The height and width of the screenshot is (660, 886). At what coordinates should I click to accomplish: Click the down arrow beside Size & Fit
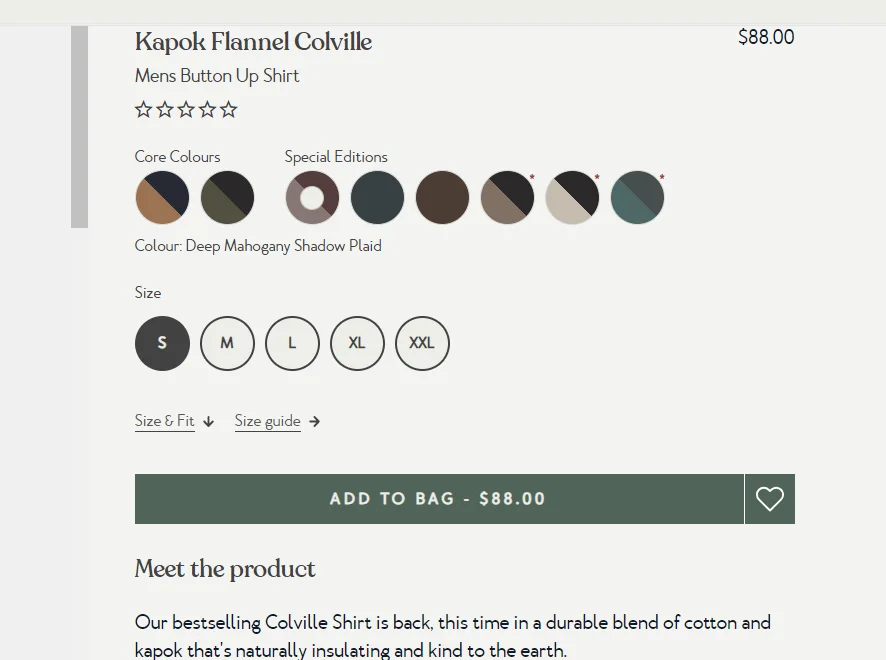tap(209, 422)
